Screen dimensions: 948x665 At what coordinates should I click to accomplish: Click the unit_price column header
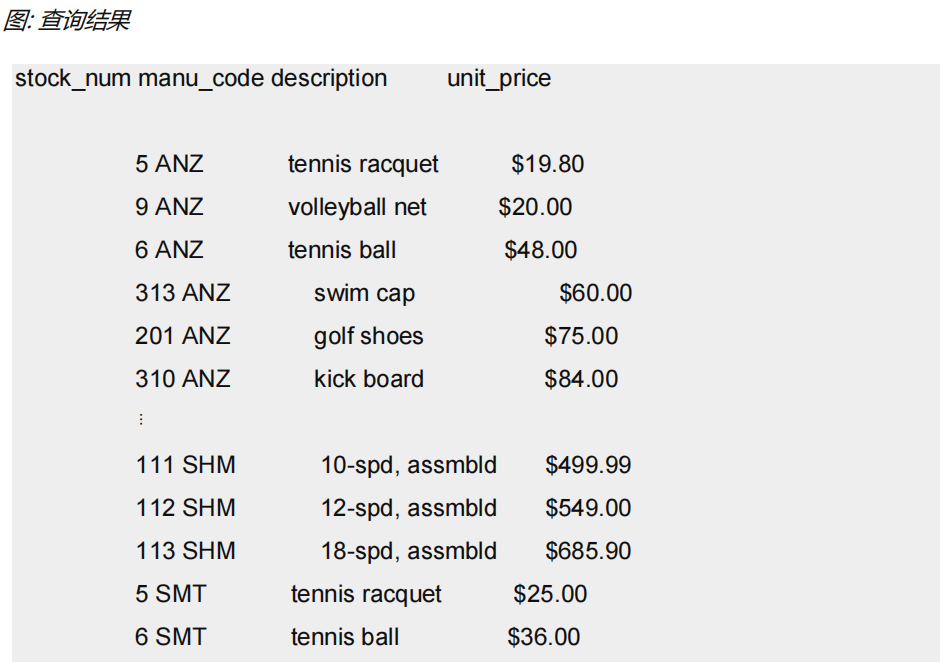(x=499, y=79)
